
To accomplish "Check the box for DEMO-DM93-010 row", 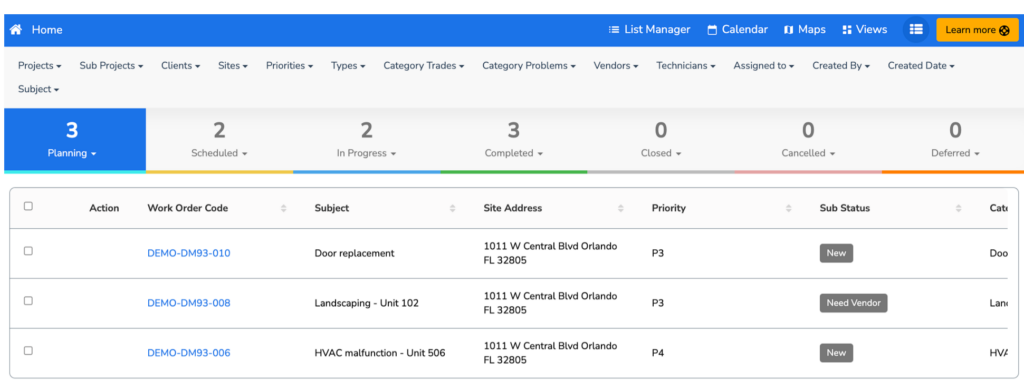I will pos(28,251).
